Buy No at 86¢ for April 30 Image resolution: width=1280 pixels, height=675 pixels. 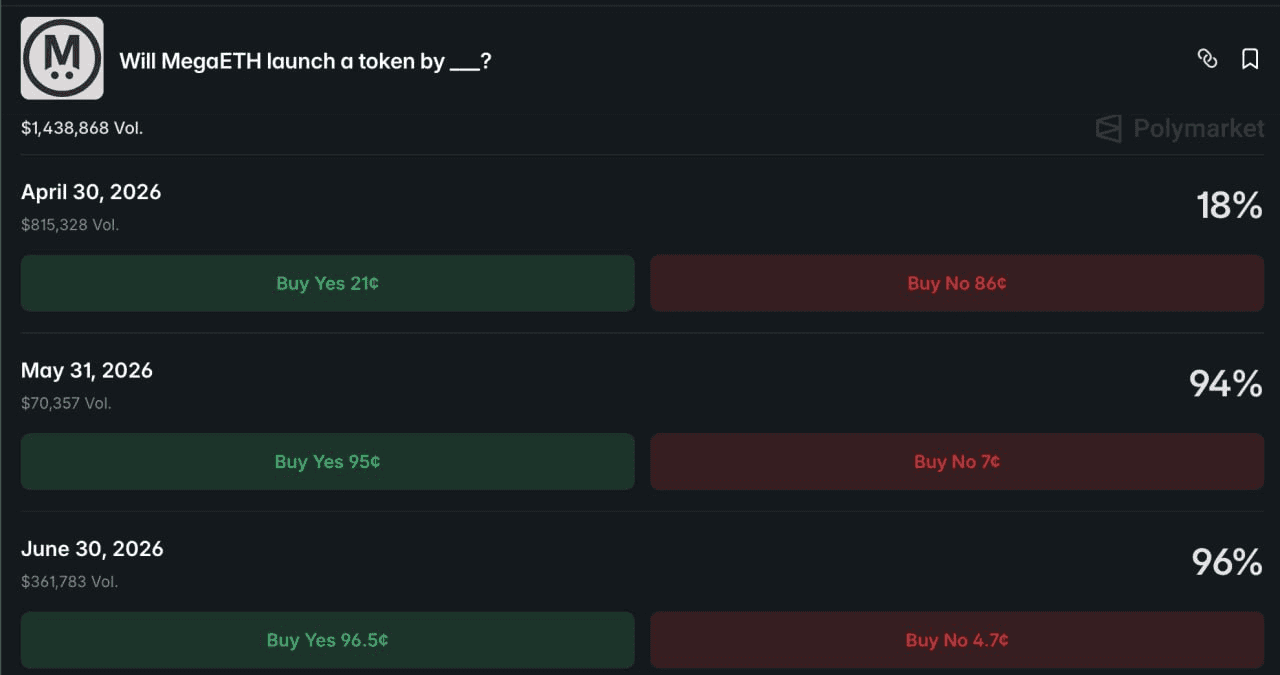click(x=957, y=283)
